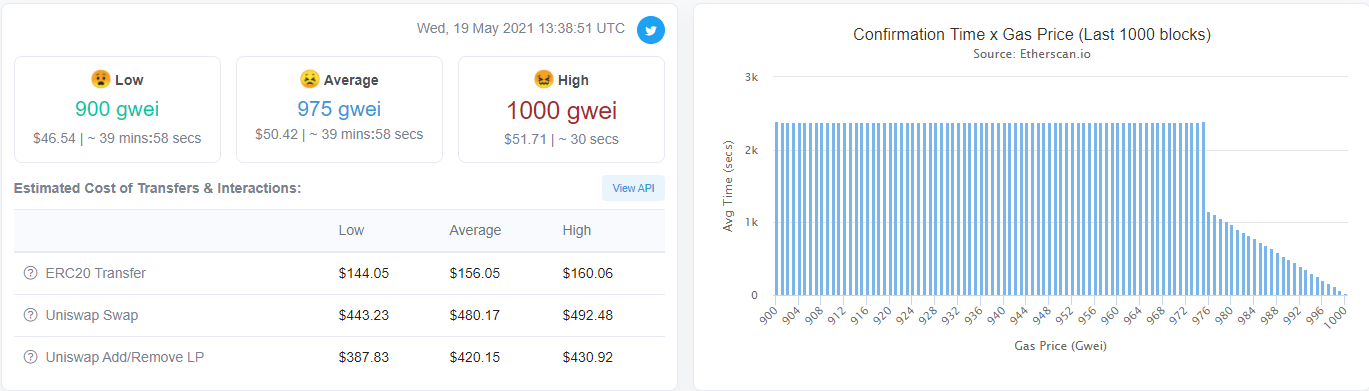Click the chart bar at 900 gwei
The height and width of the screenshot is (391, 1369).
tap(776, 209)
